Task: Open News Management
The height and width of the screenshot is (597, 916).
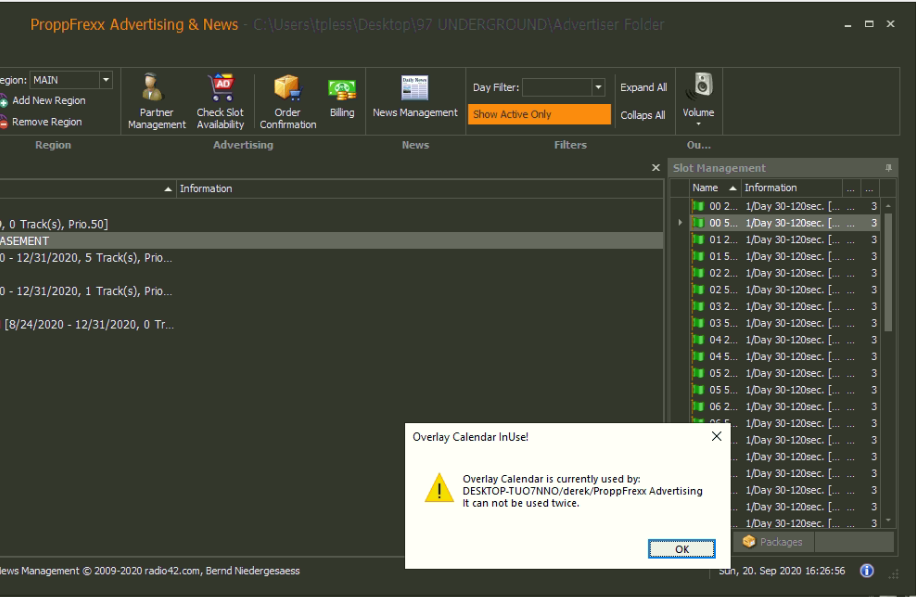Action: (x=415, y=96)
